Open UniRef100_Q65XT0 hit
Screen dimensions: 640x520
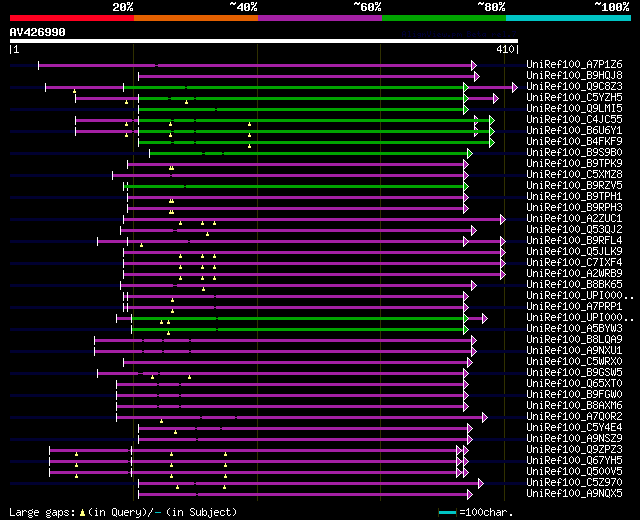pyautogui.click(x=574, y=384)
